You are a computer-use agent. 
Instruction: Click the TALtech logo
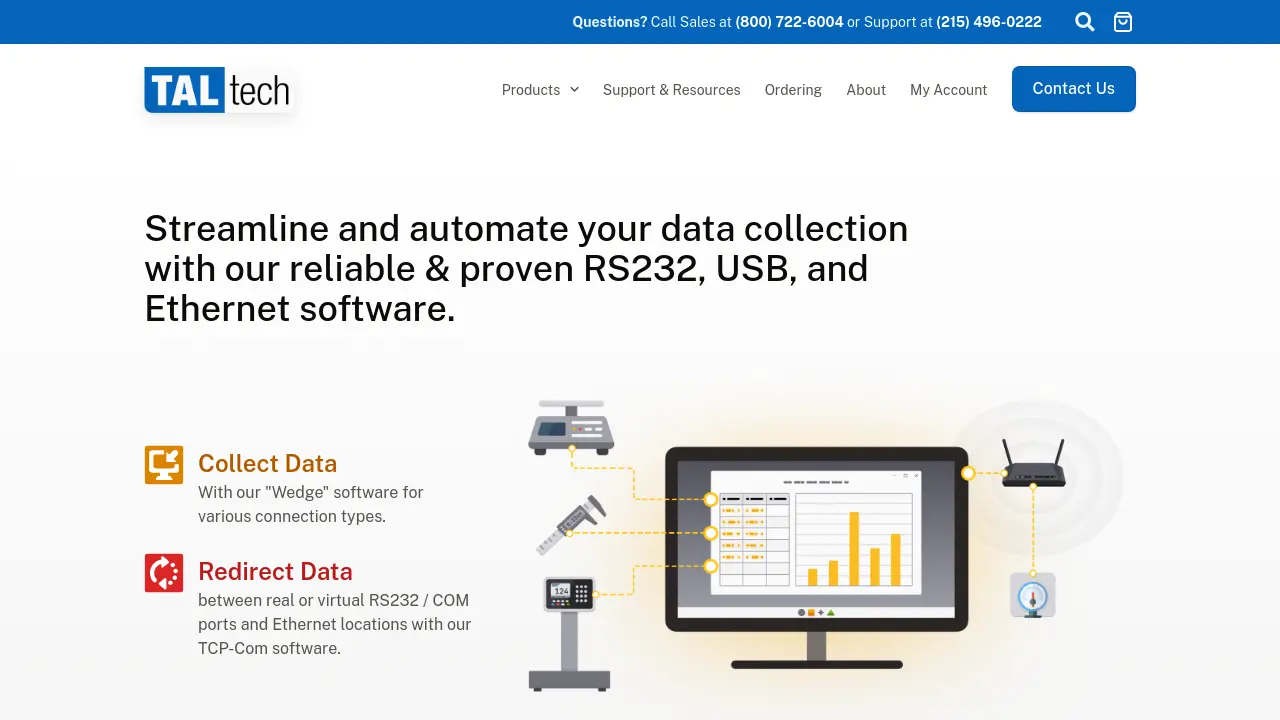click(x=218, y=90)
